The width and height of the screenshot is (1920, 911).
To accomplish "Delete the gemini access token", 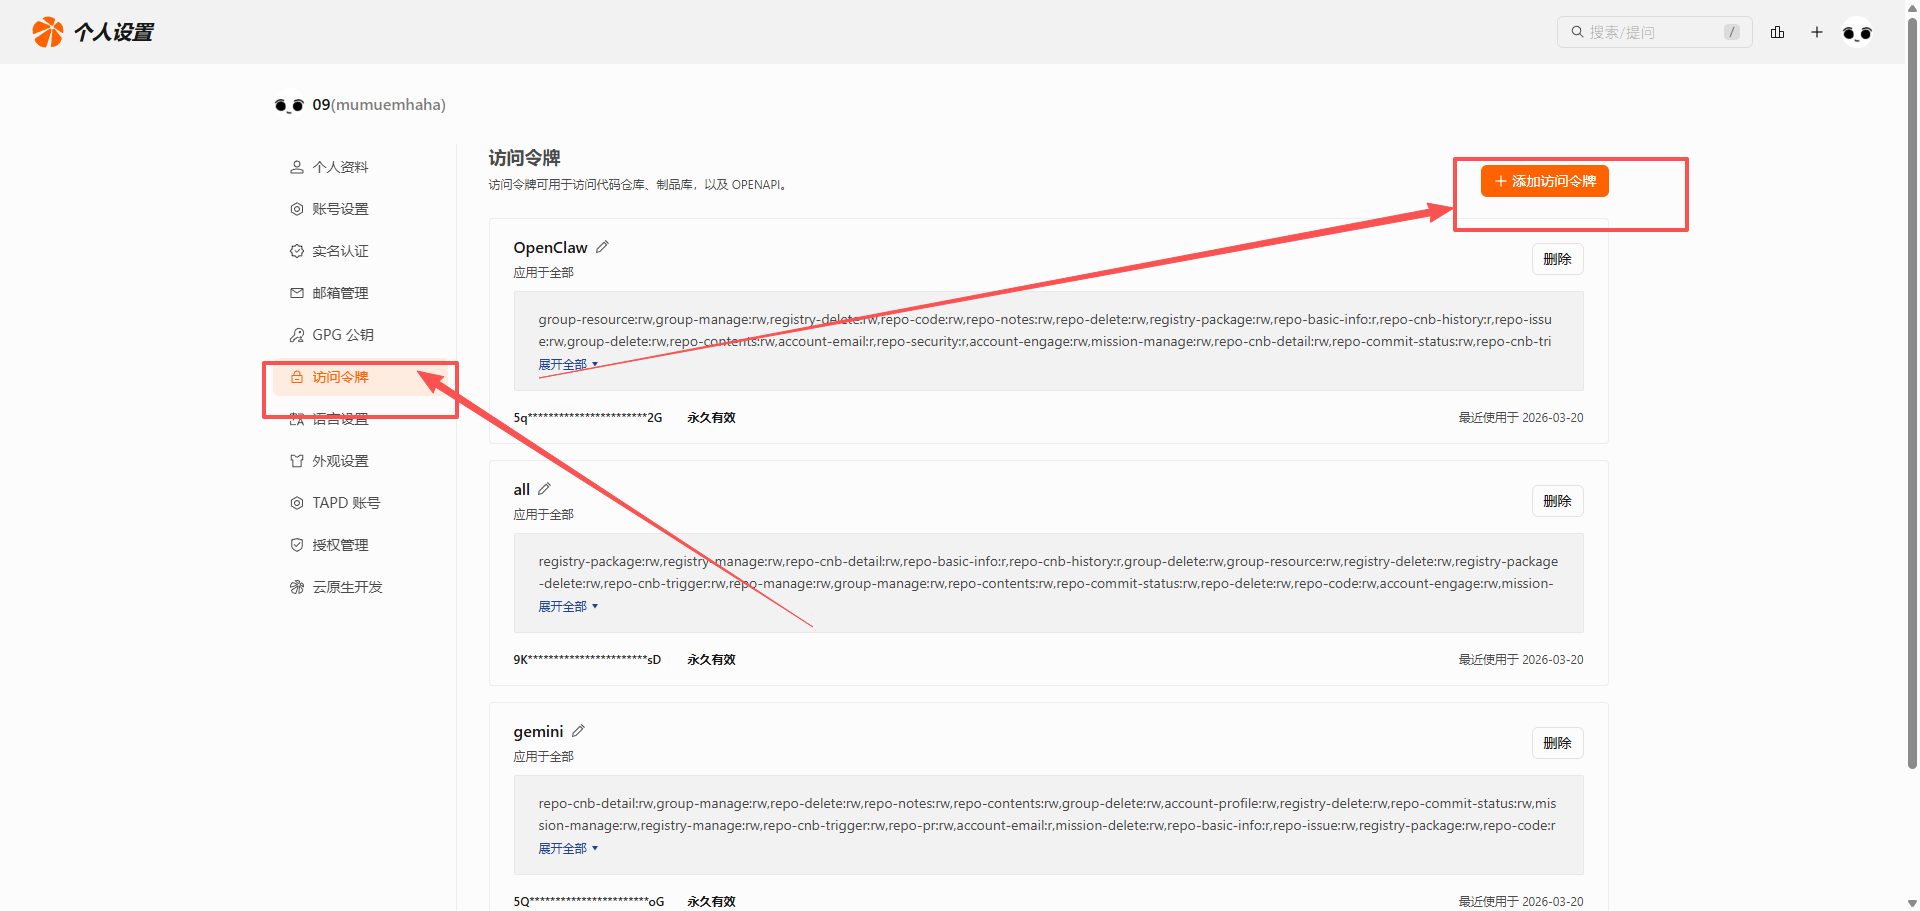I will (1557, 743).
